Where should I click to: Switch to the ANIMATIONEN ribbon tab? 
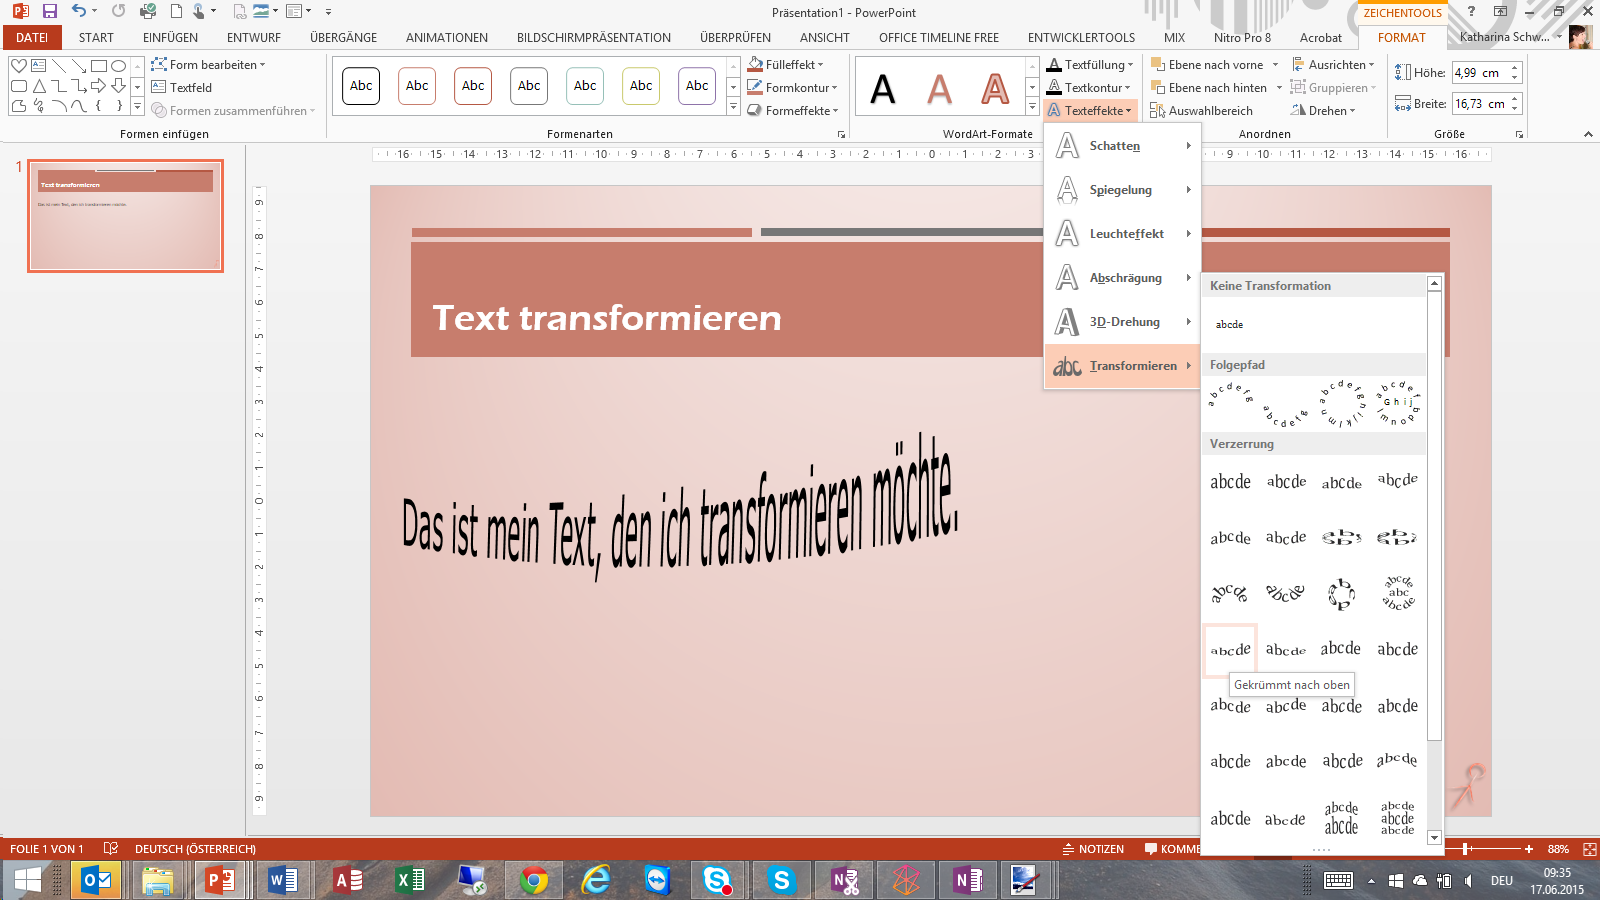click(x=446, y=38)
